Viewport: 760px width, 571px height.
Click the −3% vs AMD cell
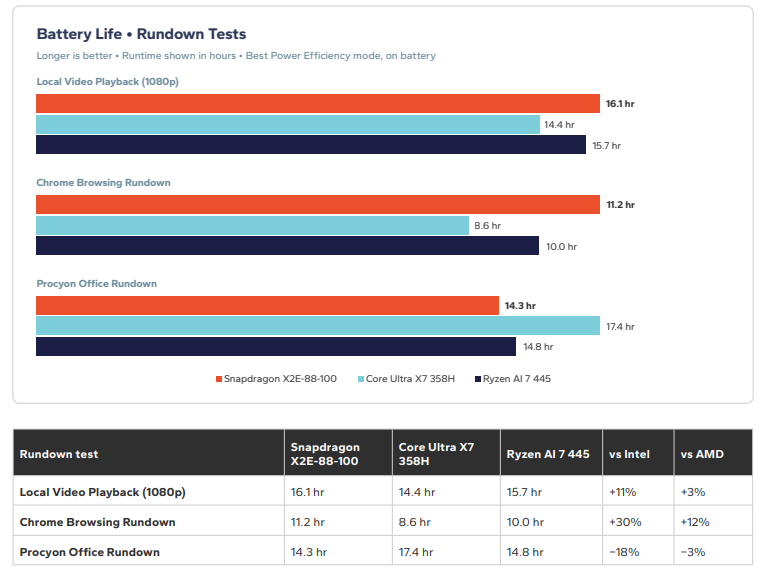coord(713,550)
